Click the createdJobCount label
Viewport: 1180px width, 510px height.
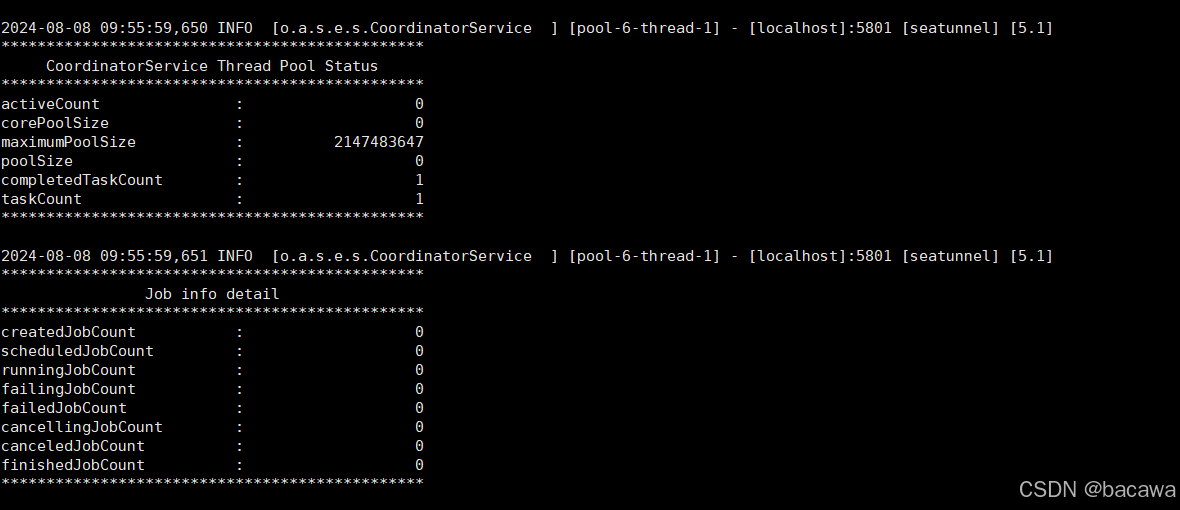coord(68,332)
